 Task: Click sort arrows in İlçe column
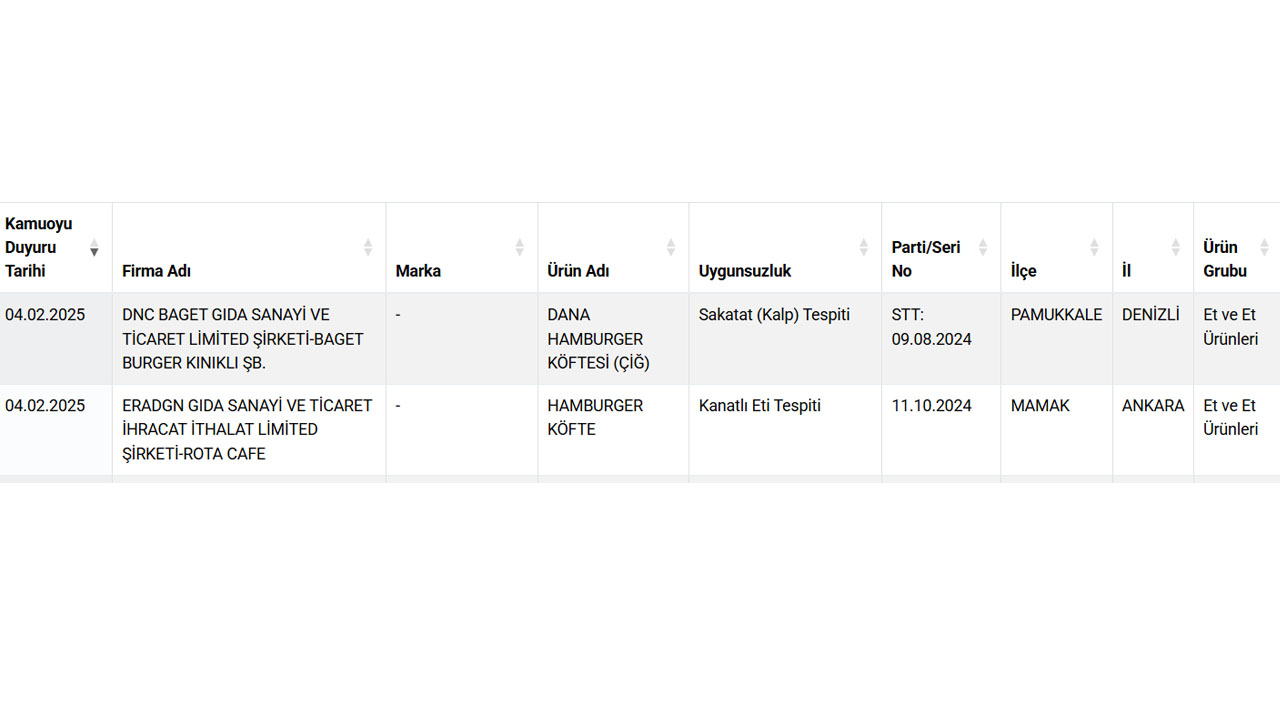[x=1095, y=247]
